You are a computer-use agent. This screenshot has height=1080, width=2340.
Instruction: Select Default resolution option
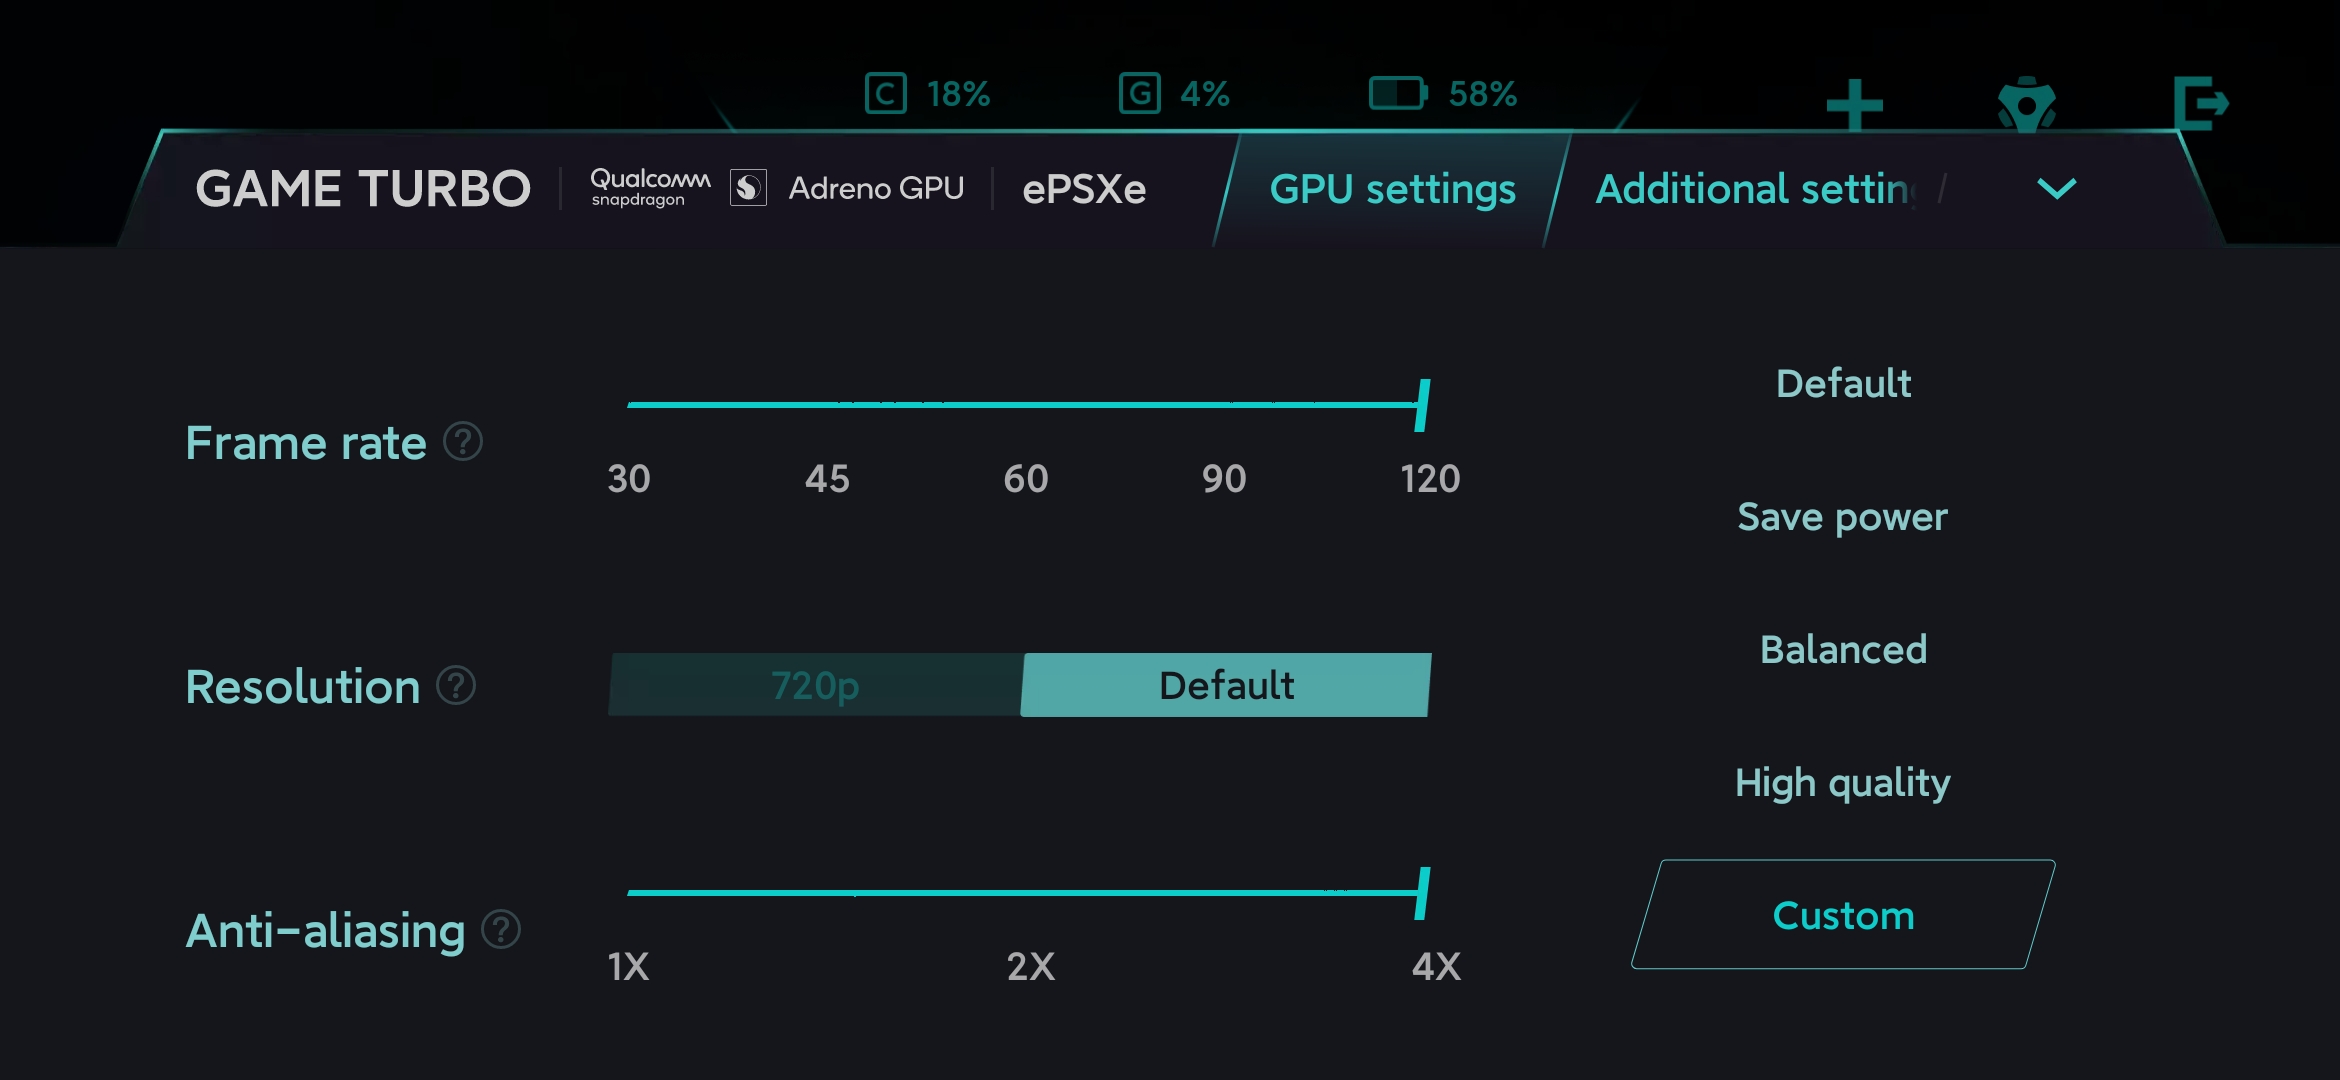coord(1226,686)
